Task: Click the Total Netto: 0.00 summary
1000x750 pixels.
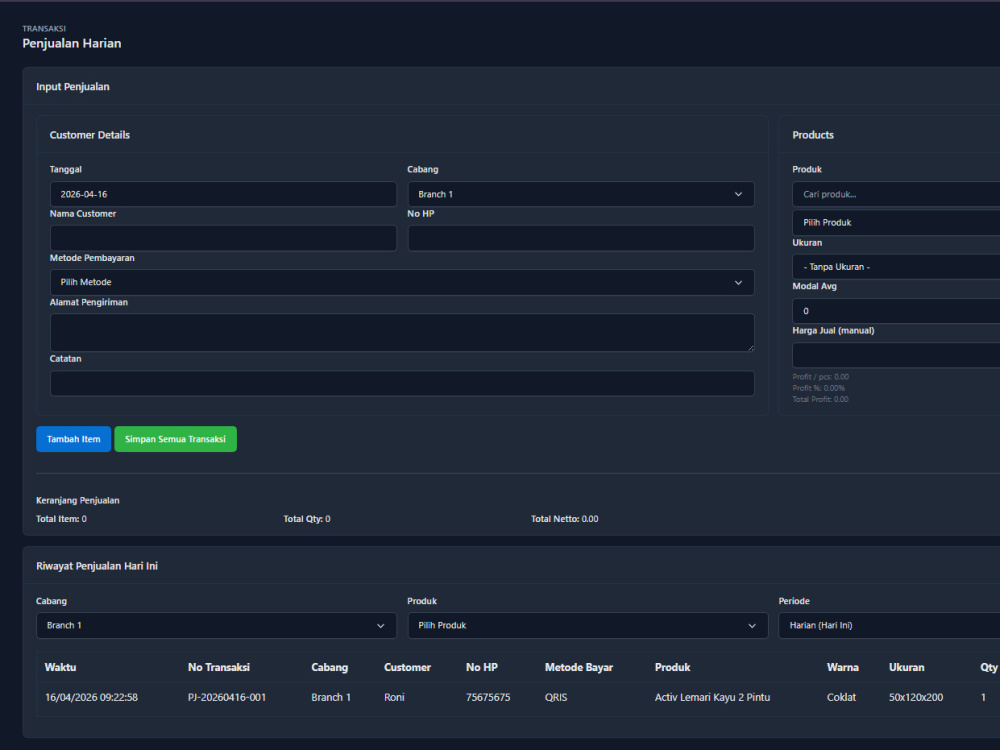Action: 564,519
